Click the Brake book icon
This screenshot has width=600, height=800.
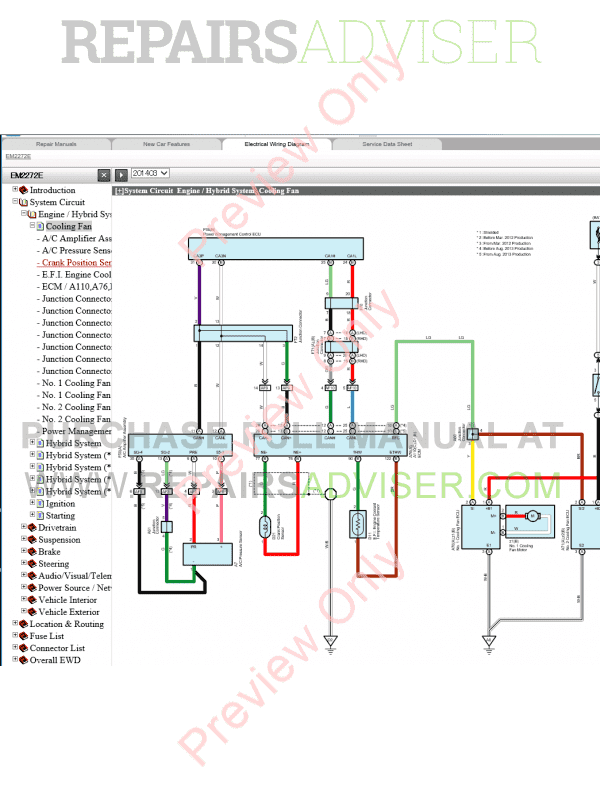pos(32,552)
